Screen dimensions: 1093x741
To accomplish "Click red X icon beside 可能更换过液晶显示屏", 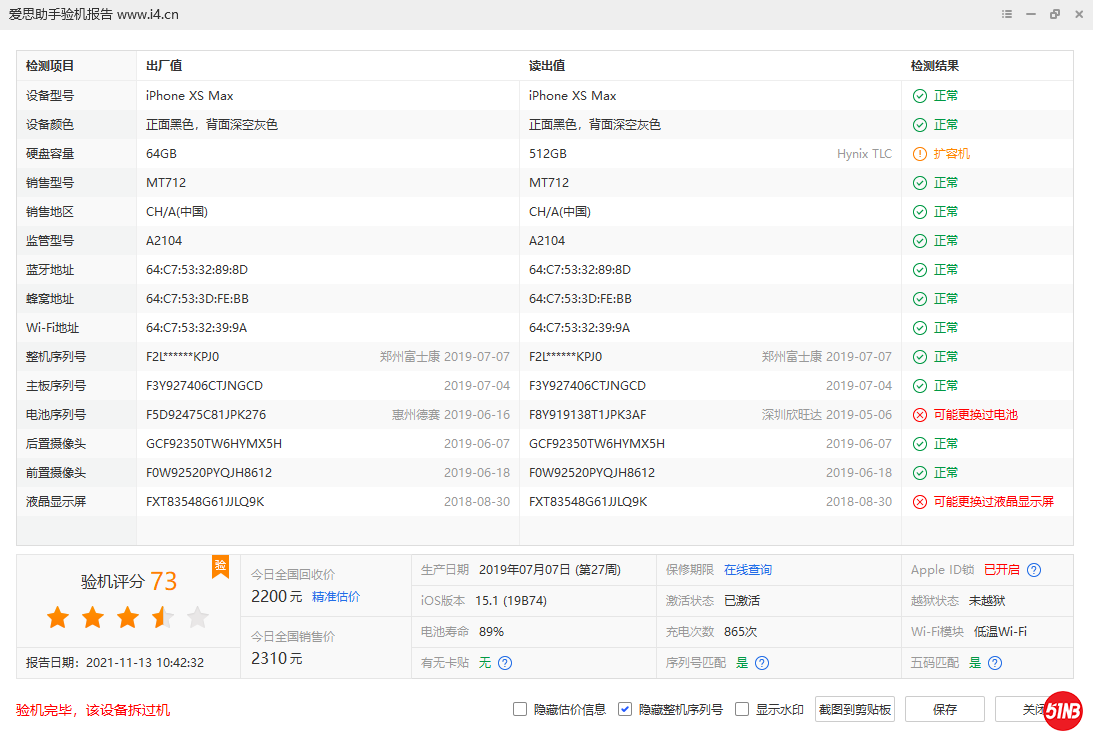I will click(919, 502).
